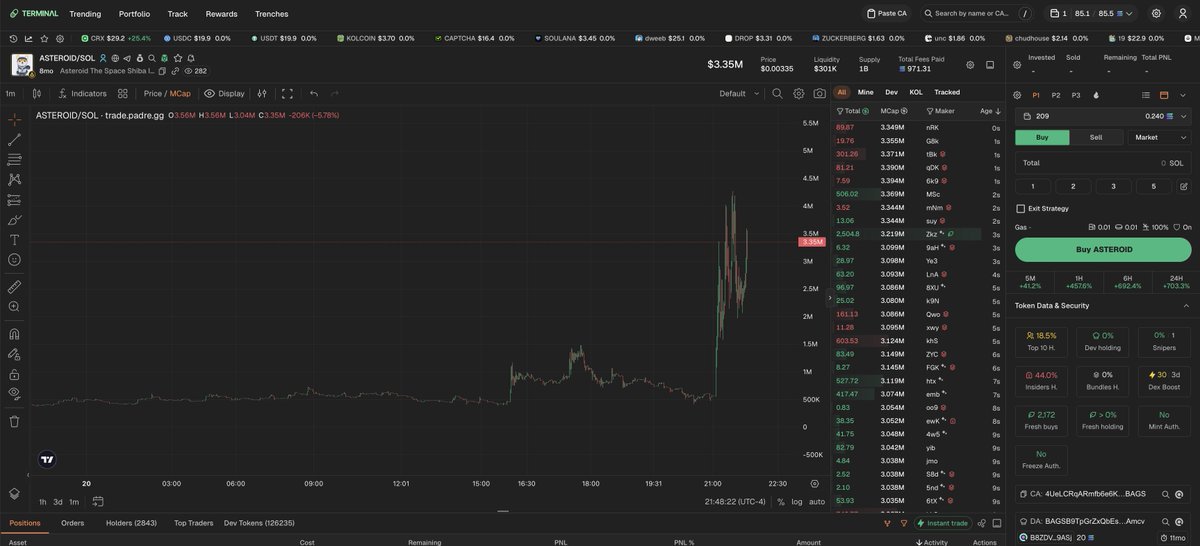Open the Portfolio menu
The width and height of the screenshot is (1200, 546).
134,14
